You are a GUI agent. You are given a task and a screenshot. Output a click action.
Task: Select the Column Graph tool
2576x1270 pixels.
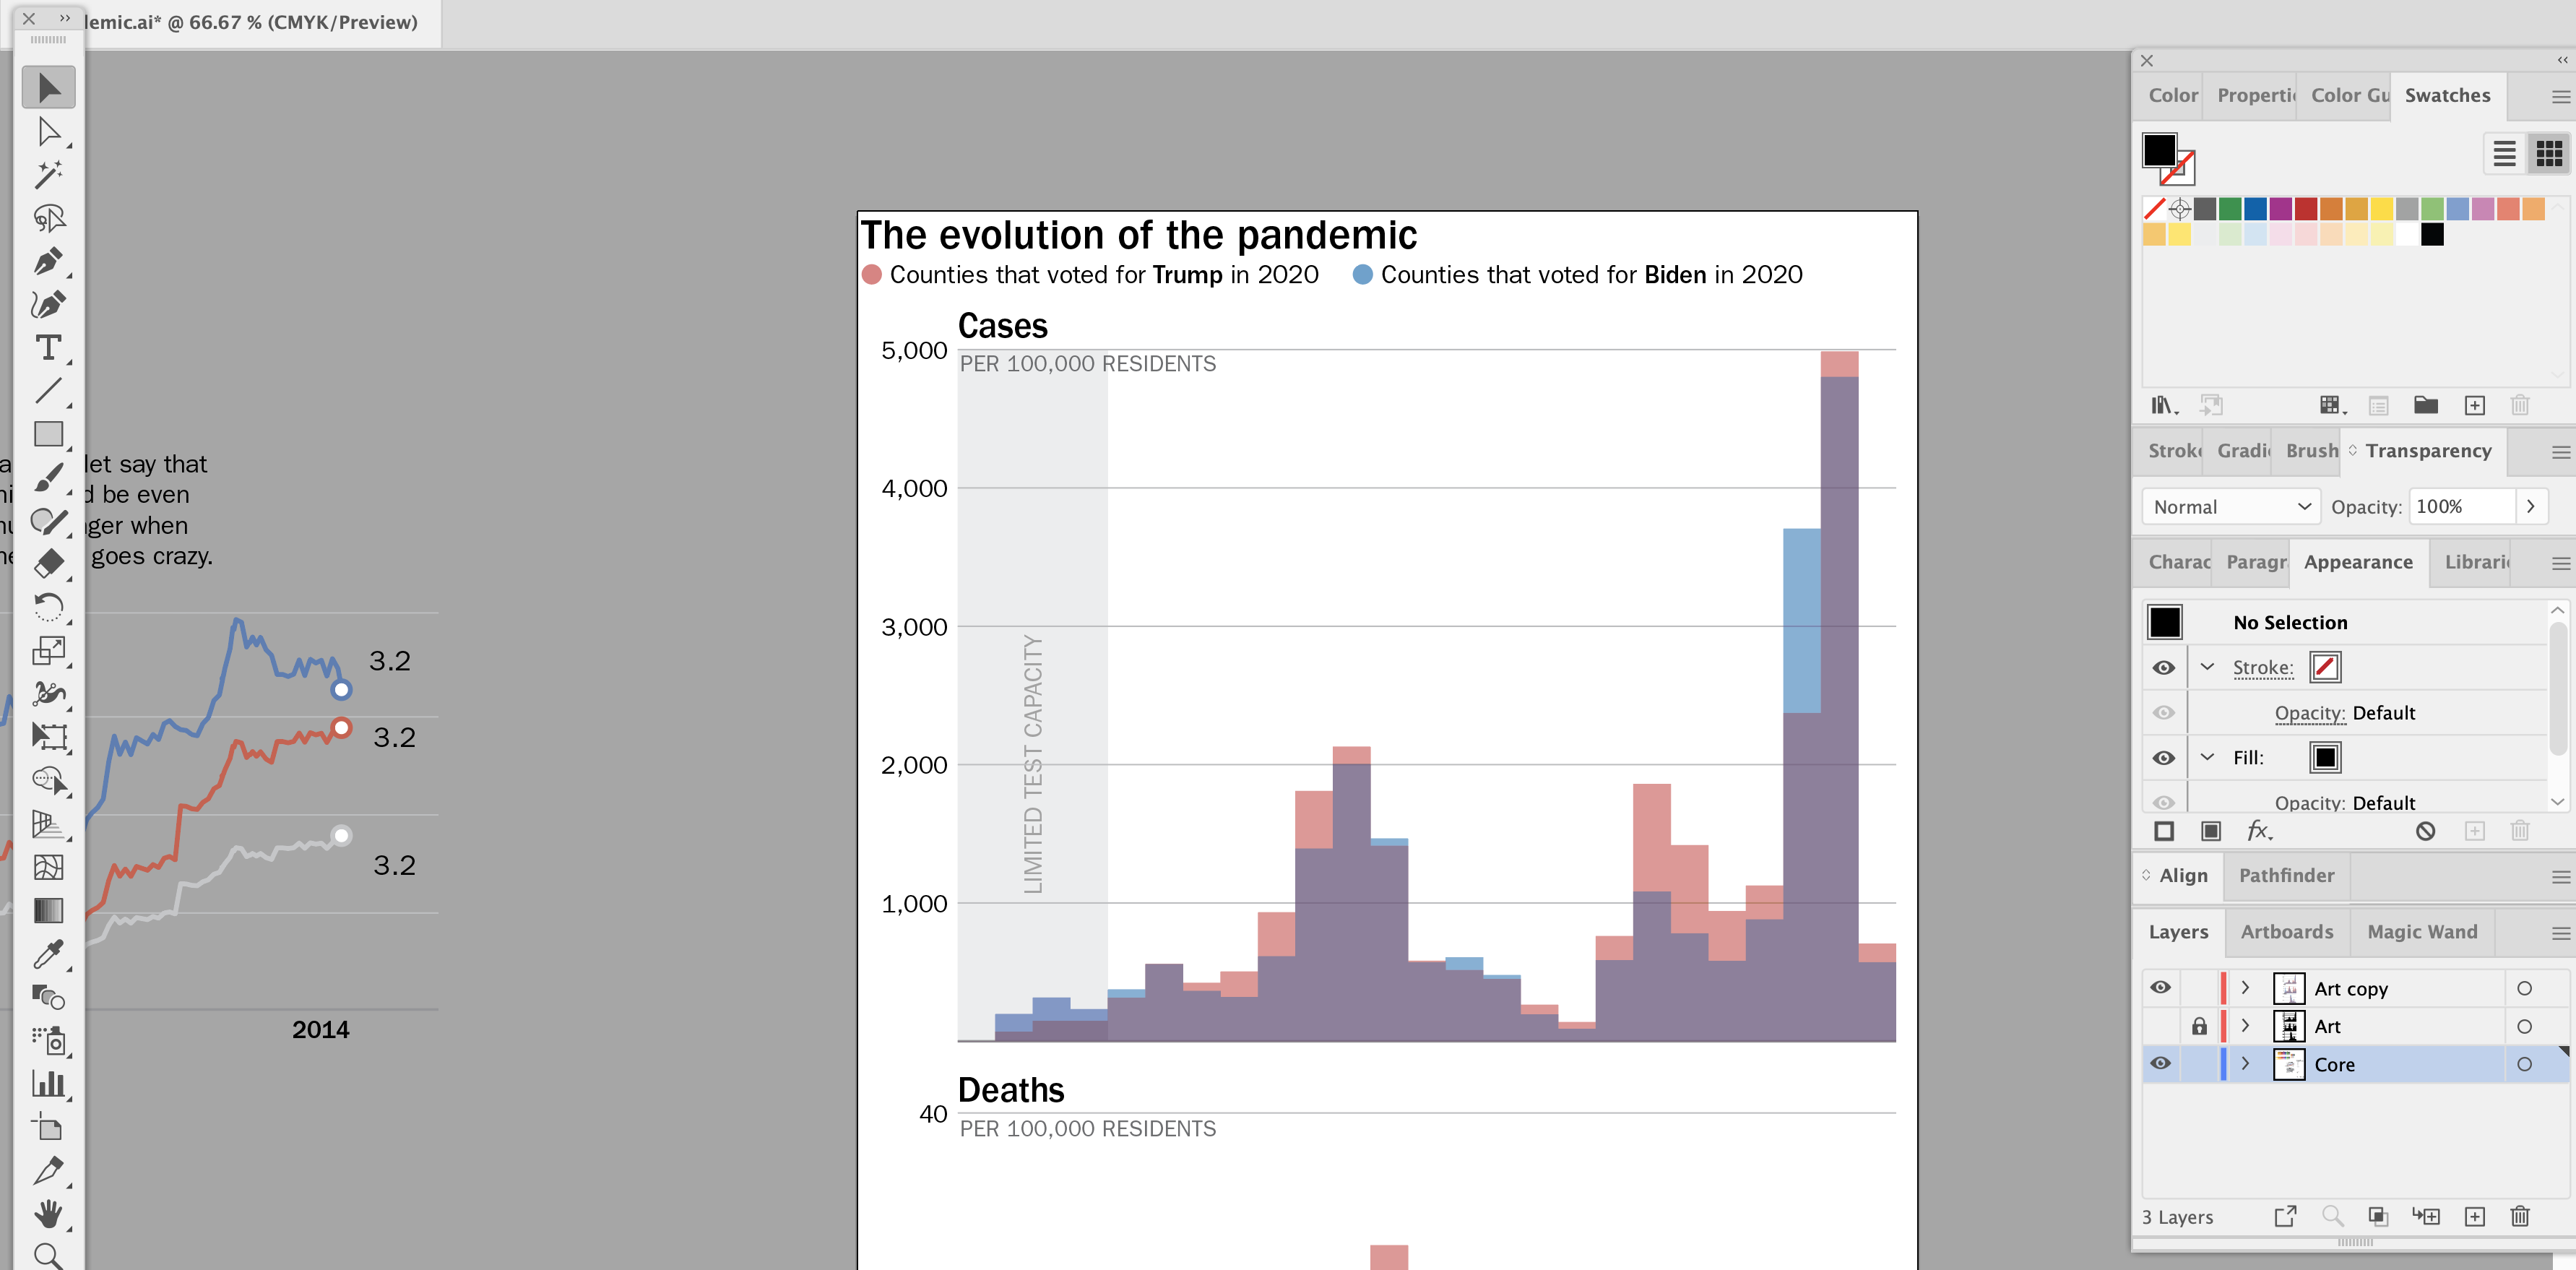pos(47,1084)
